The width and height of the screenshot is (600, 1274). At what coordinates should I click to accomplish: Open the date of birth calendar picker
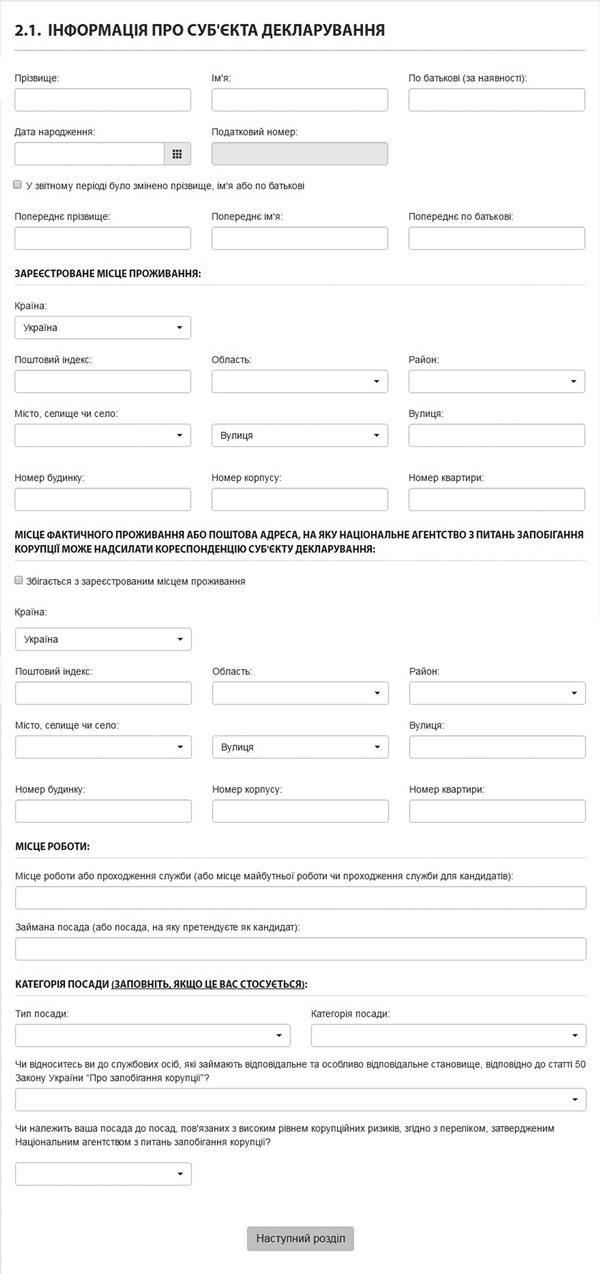177,153
